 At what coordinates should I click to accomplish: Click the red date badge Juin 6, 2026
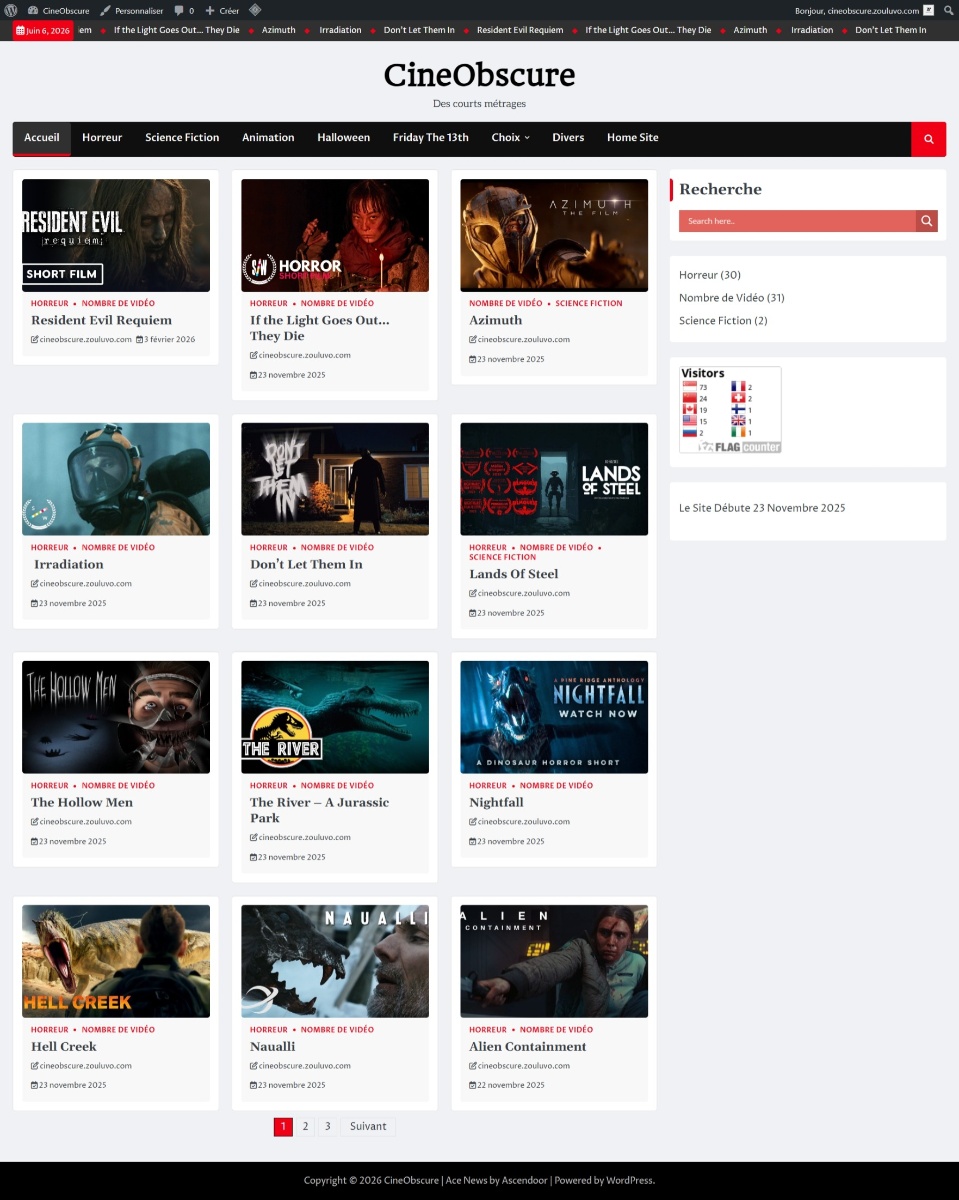(x=43, y=30)
